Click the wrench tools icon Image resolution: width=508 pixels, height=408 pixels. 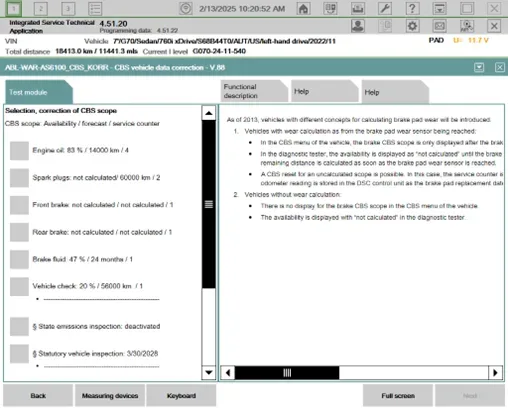pos(385,9)
